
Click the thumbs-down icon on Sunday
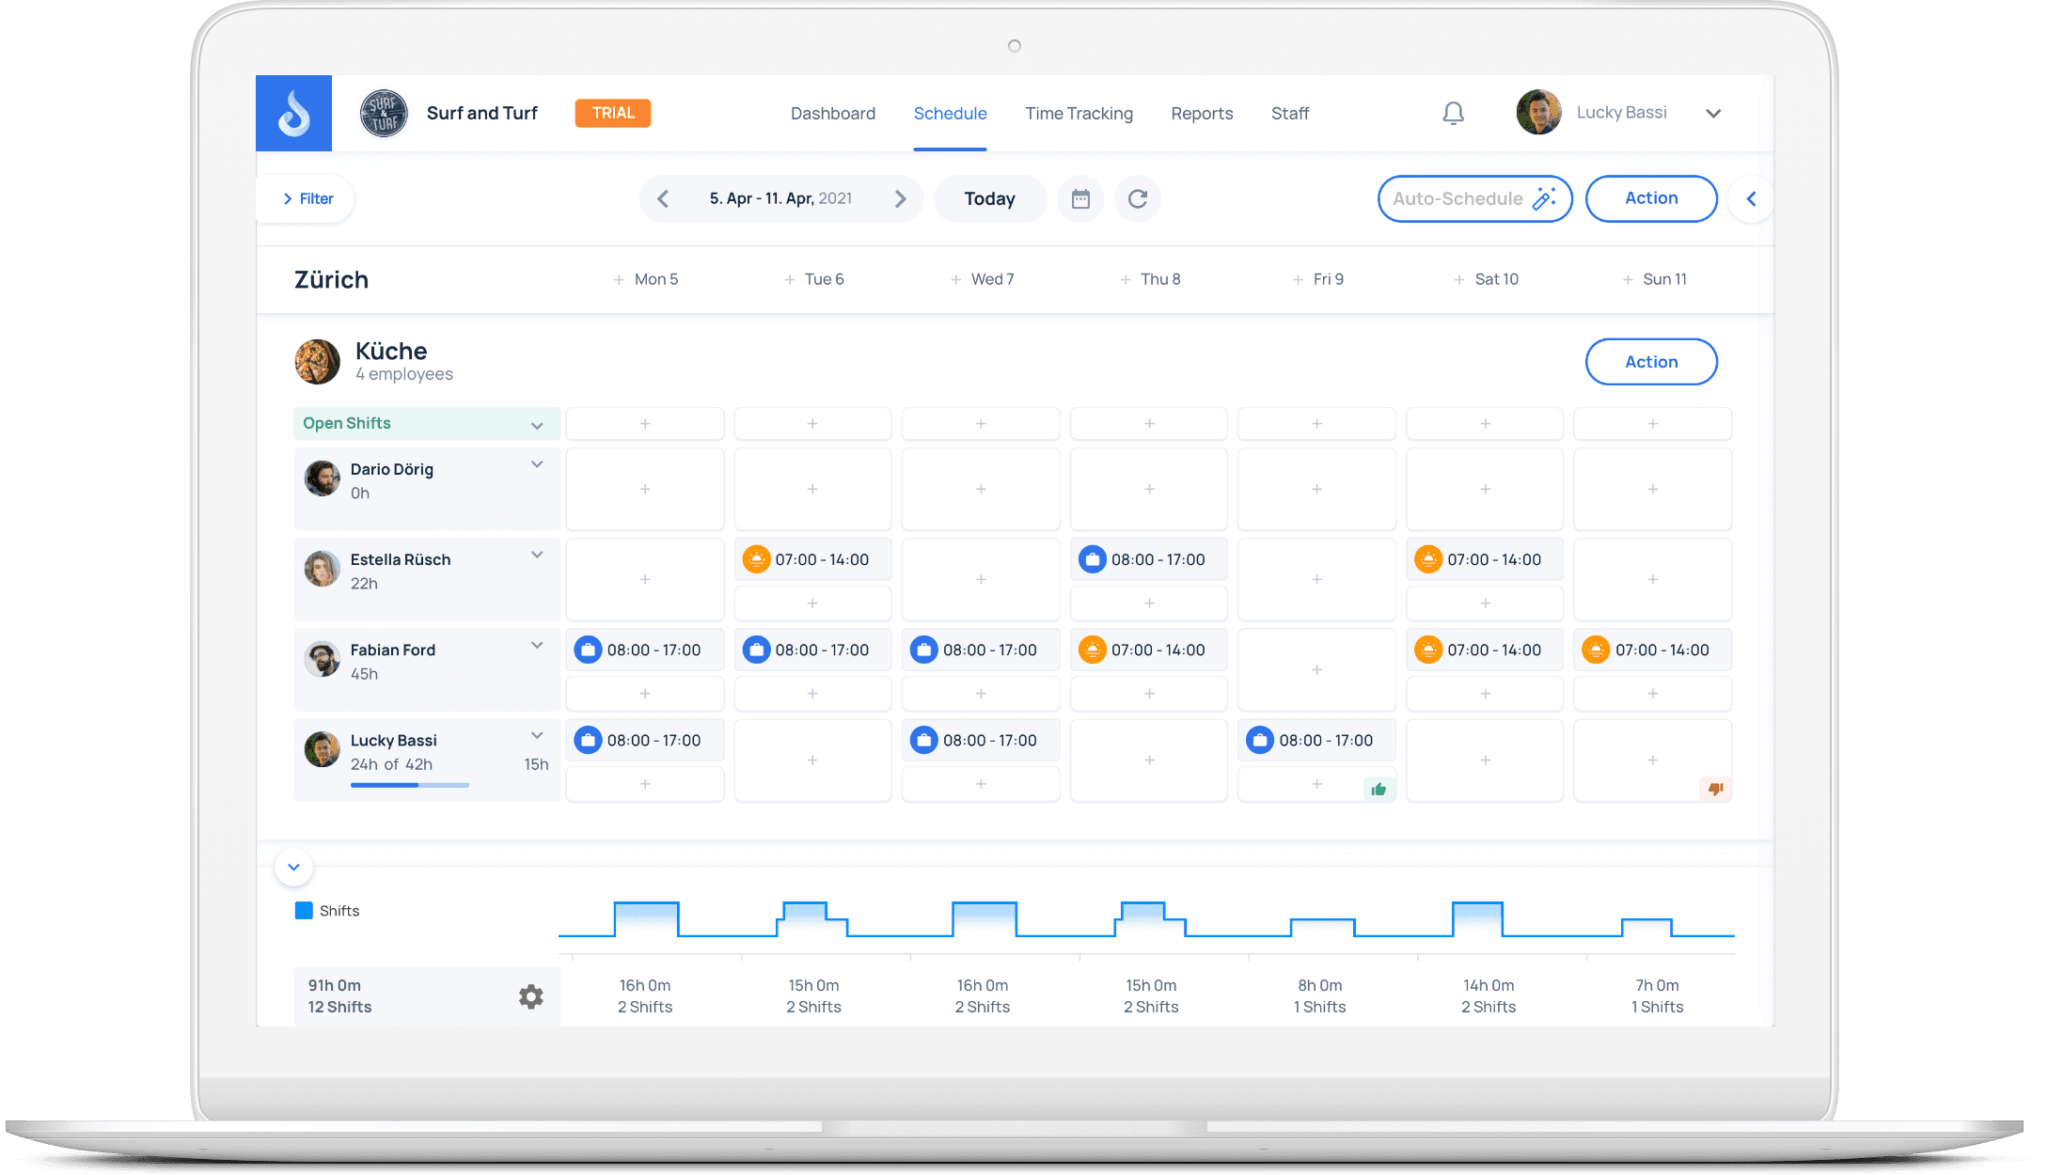(1715, 789)
